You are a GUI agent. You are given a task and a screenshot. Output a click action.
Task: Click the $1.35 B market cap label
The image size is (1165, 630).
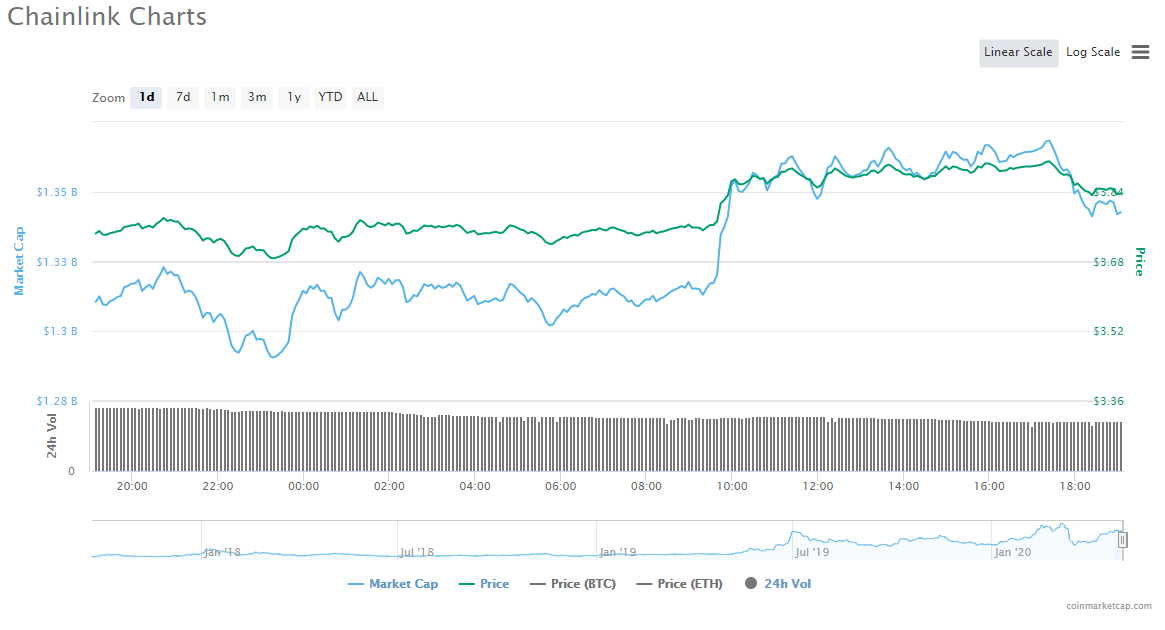(57, 192)
